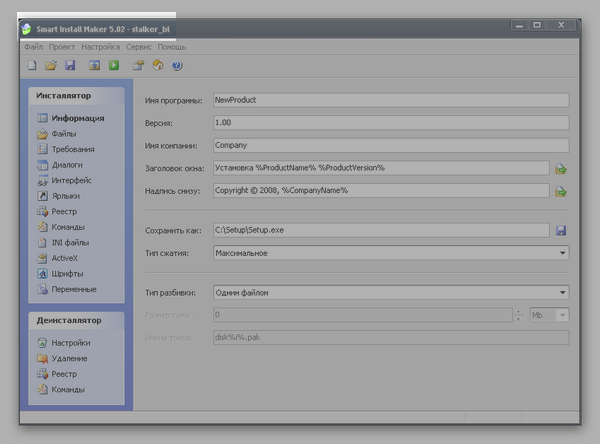This screenshot has width=600, height=444.
Task: Expand the split type dropdown
Action: 563,292
